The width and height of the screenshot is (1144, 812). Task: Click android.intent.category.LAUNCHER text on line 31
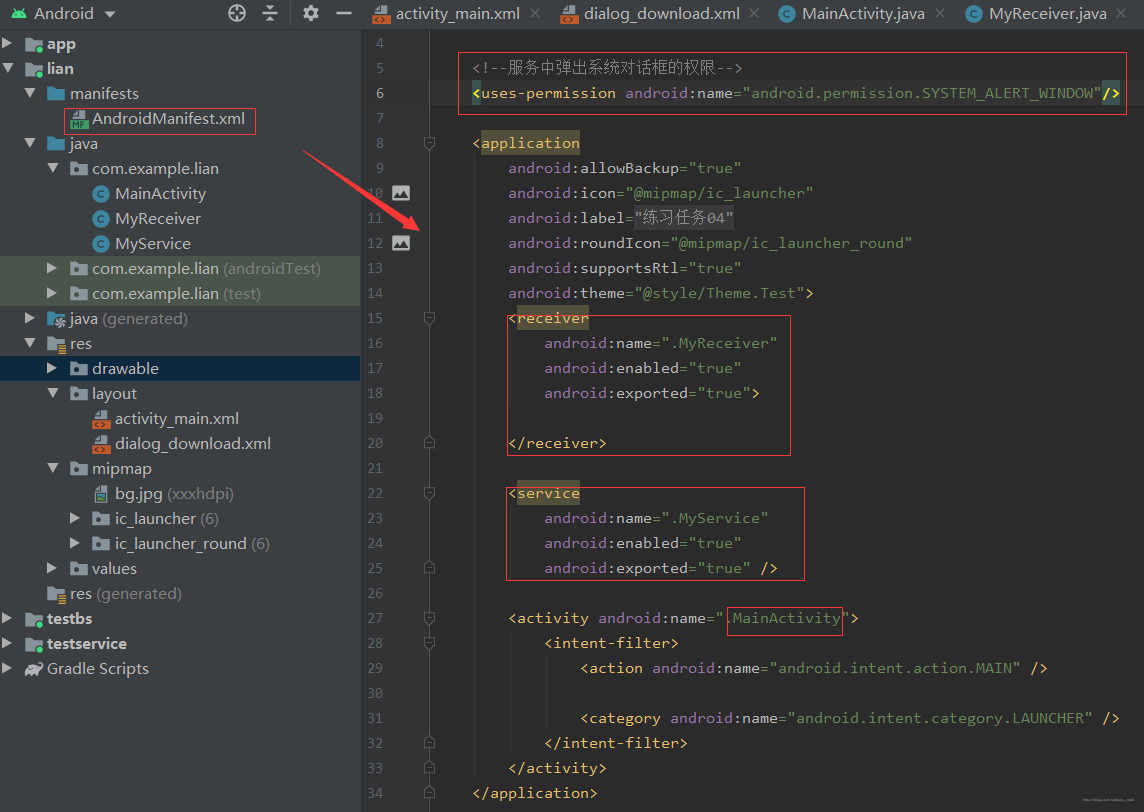click(x=940, y=718)
